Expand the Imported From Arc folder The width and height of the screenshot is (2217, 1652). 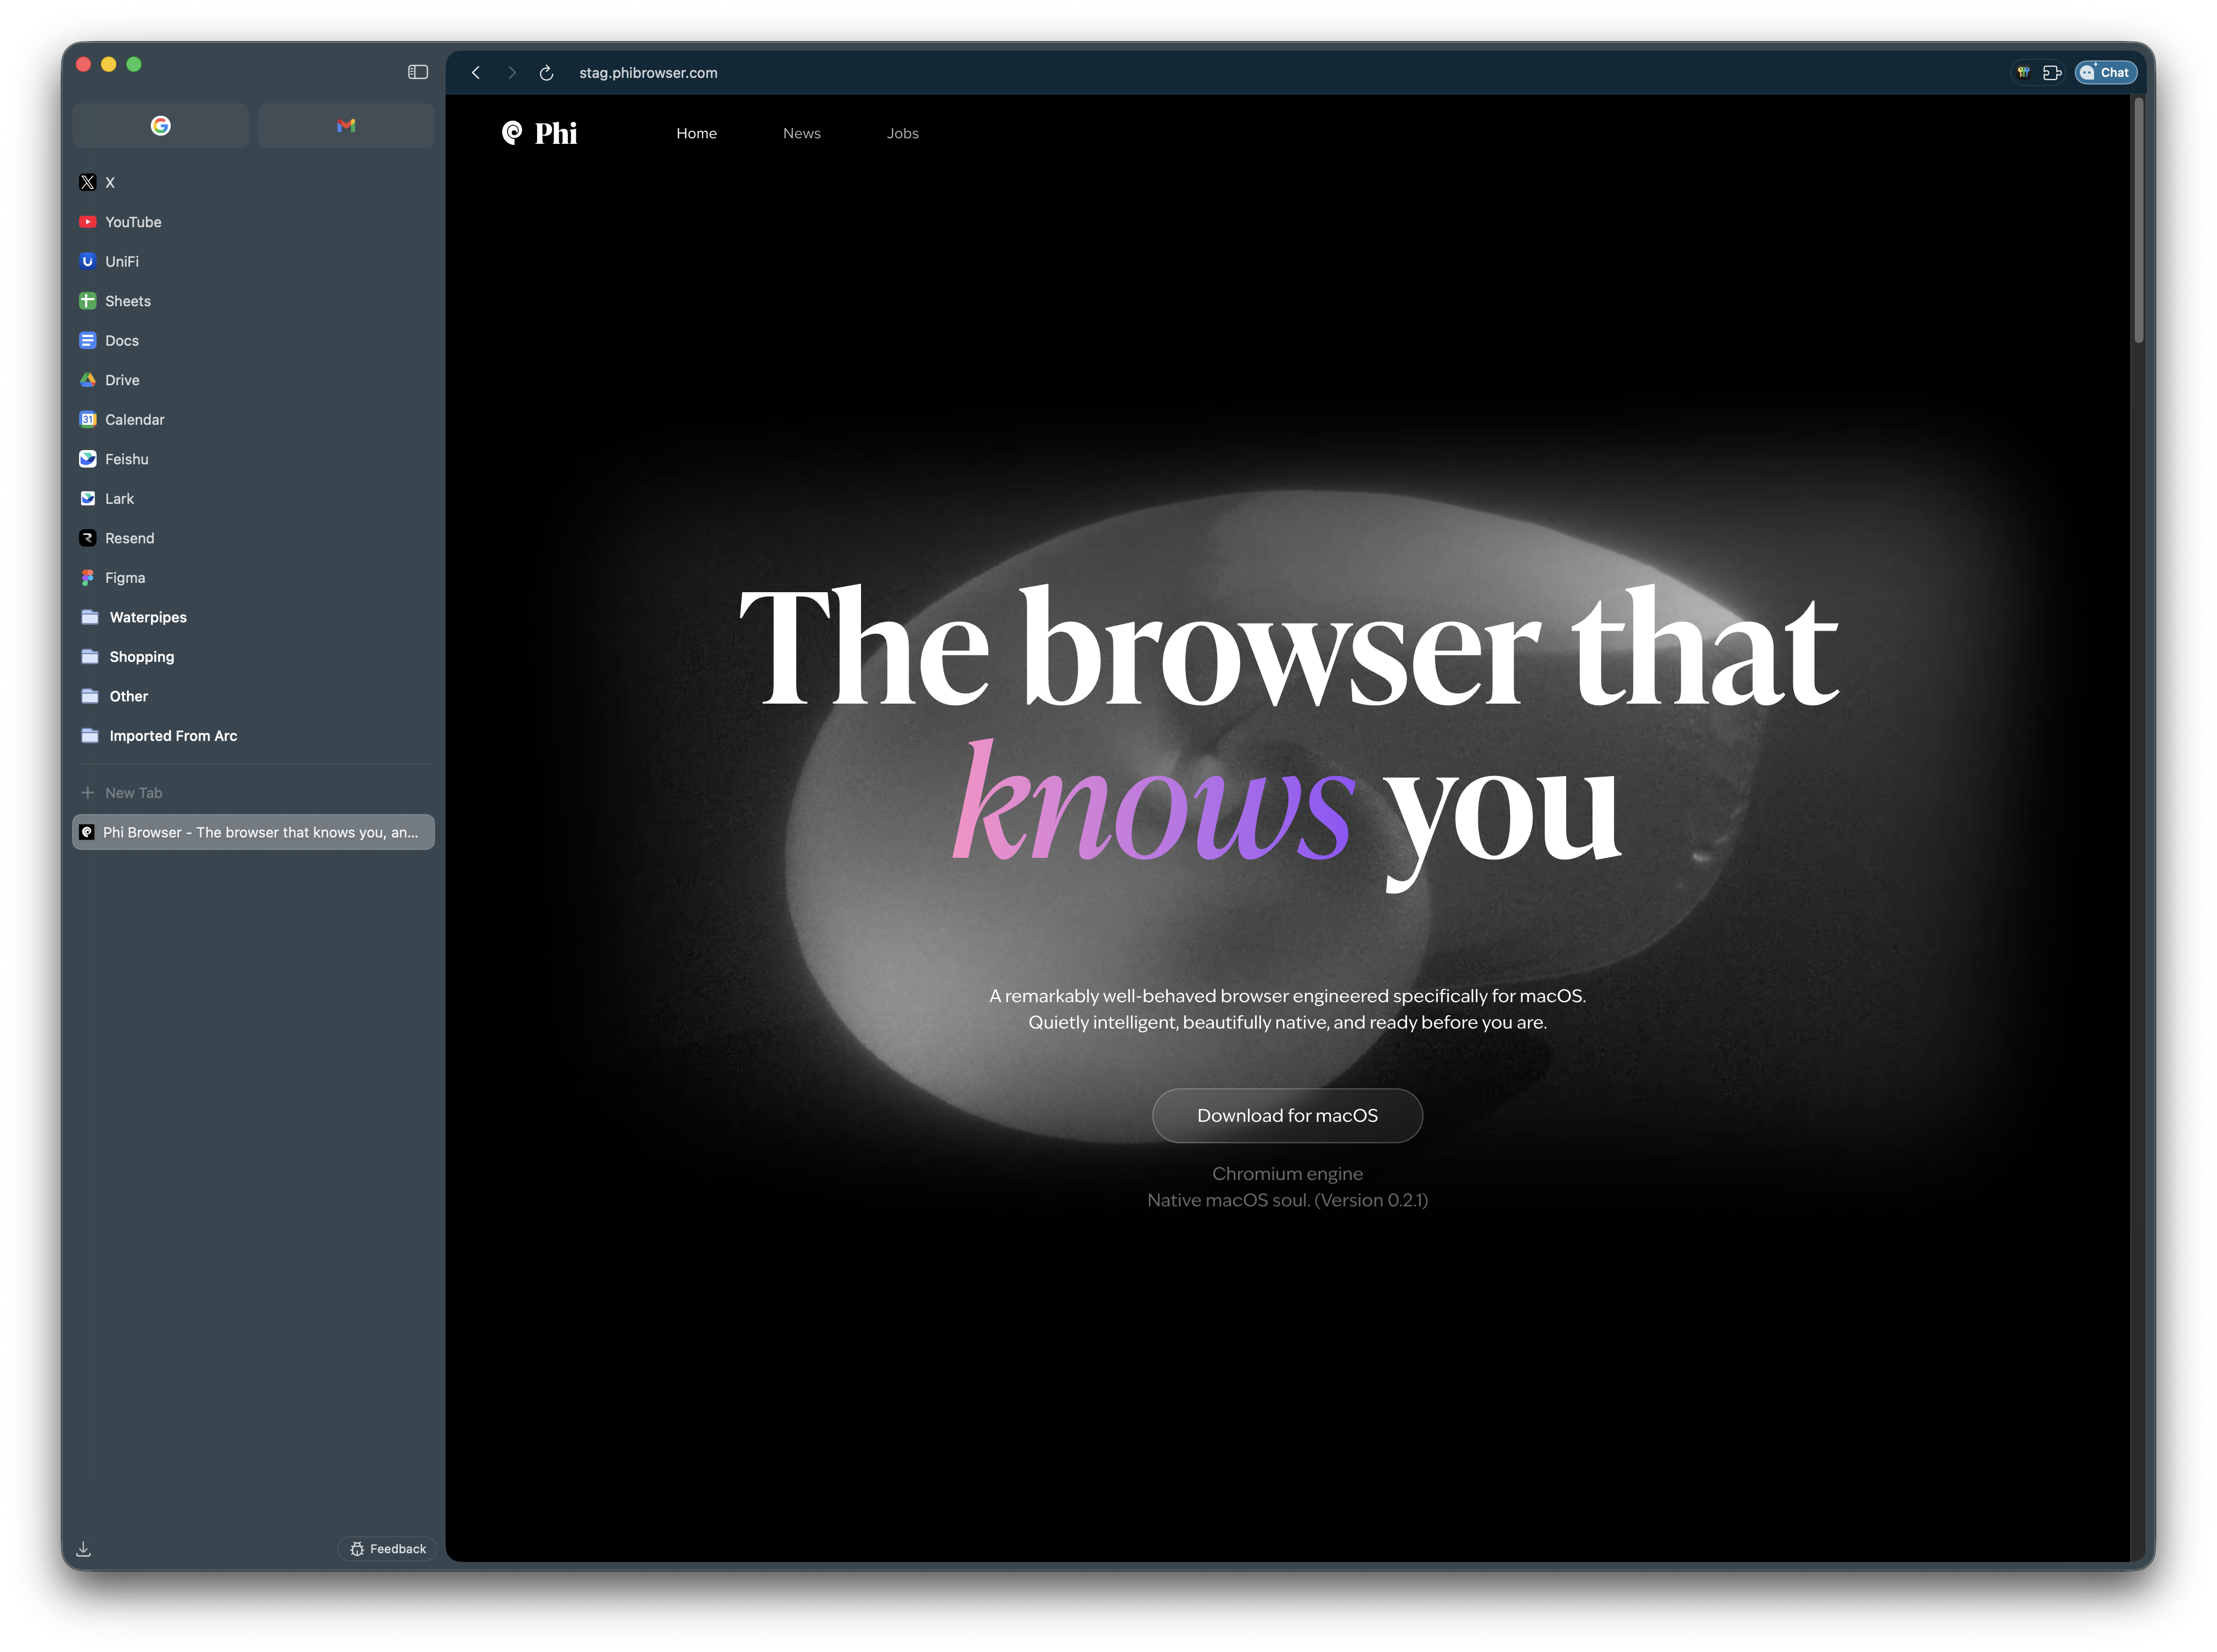173,735
